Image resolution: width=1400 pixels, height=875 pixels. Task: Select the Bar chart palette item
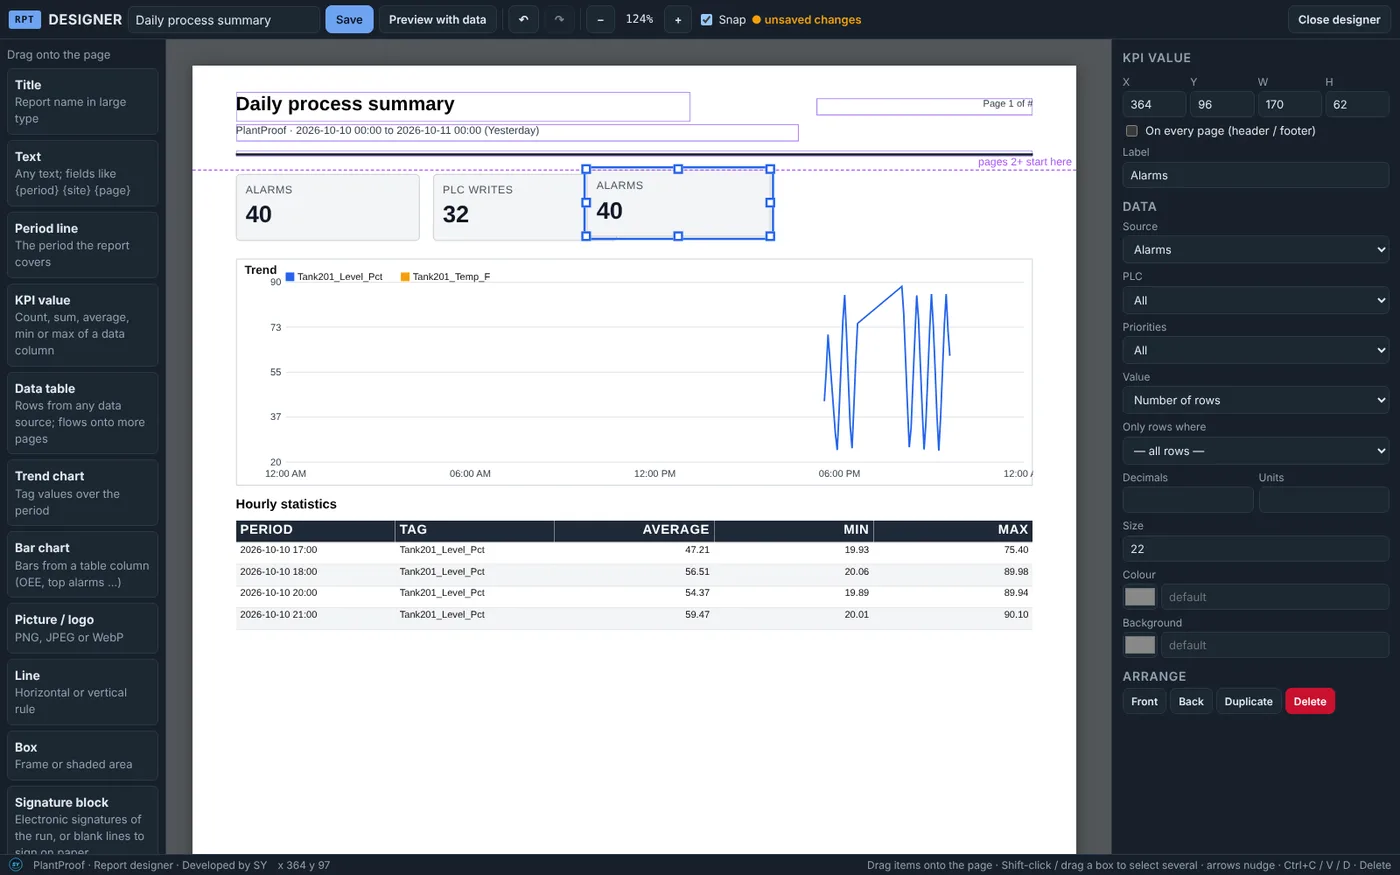pos(82,565)
